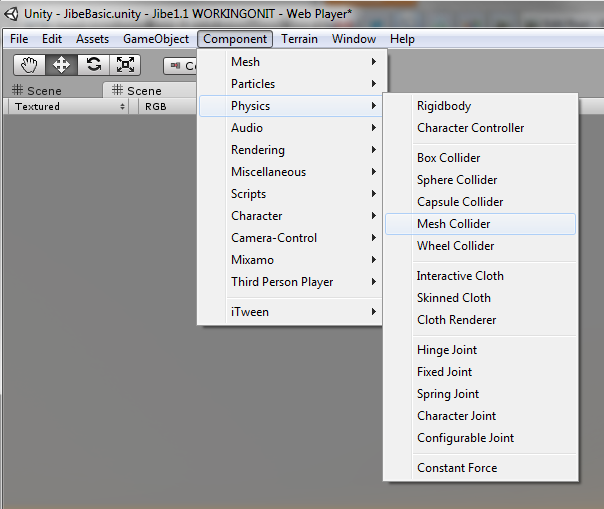Select the Hand tool in toolbar

tap(29, 65)
